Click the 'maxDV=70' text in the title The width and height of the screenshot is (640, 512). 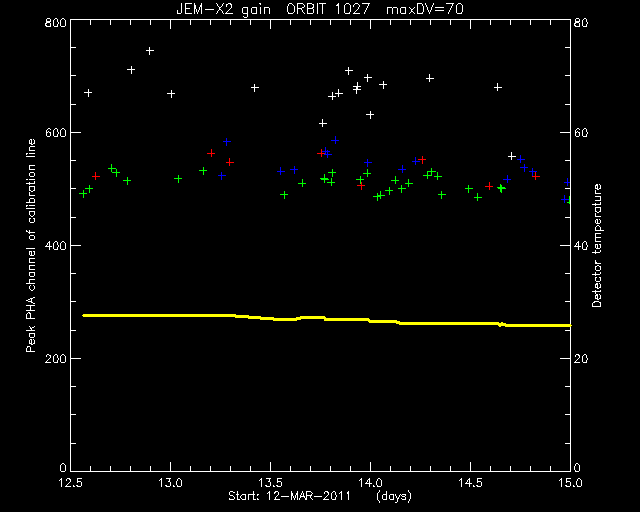(425, 9)
